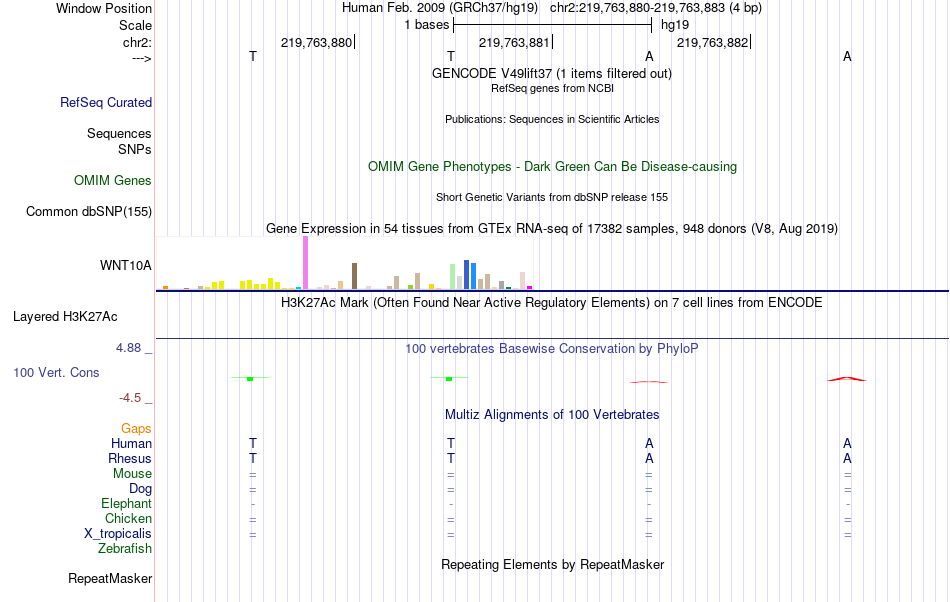The height and width of the screenshot is (602, 950).
Task: Select the X_tropicalis alignment row label
Action: click(118, 534)
